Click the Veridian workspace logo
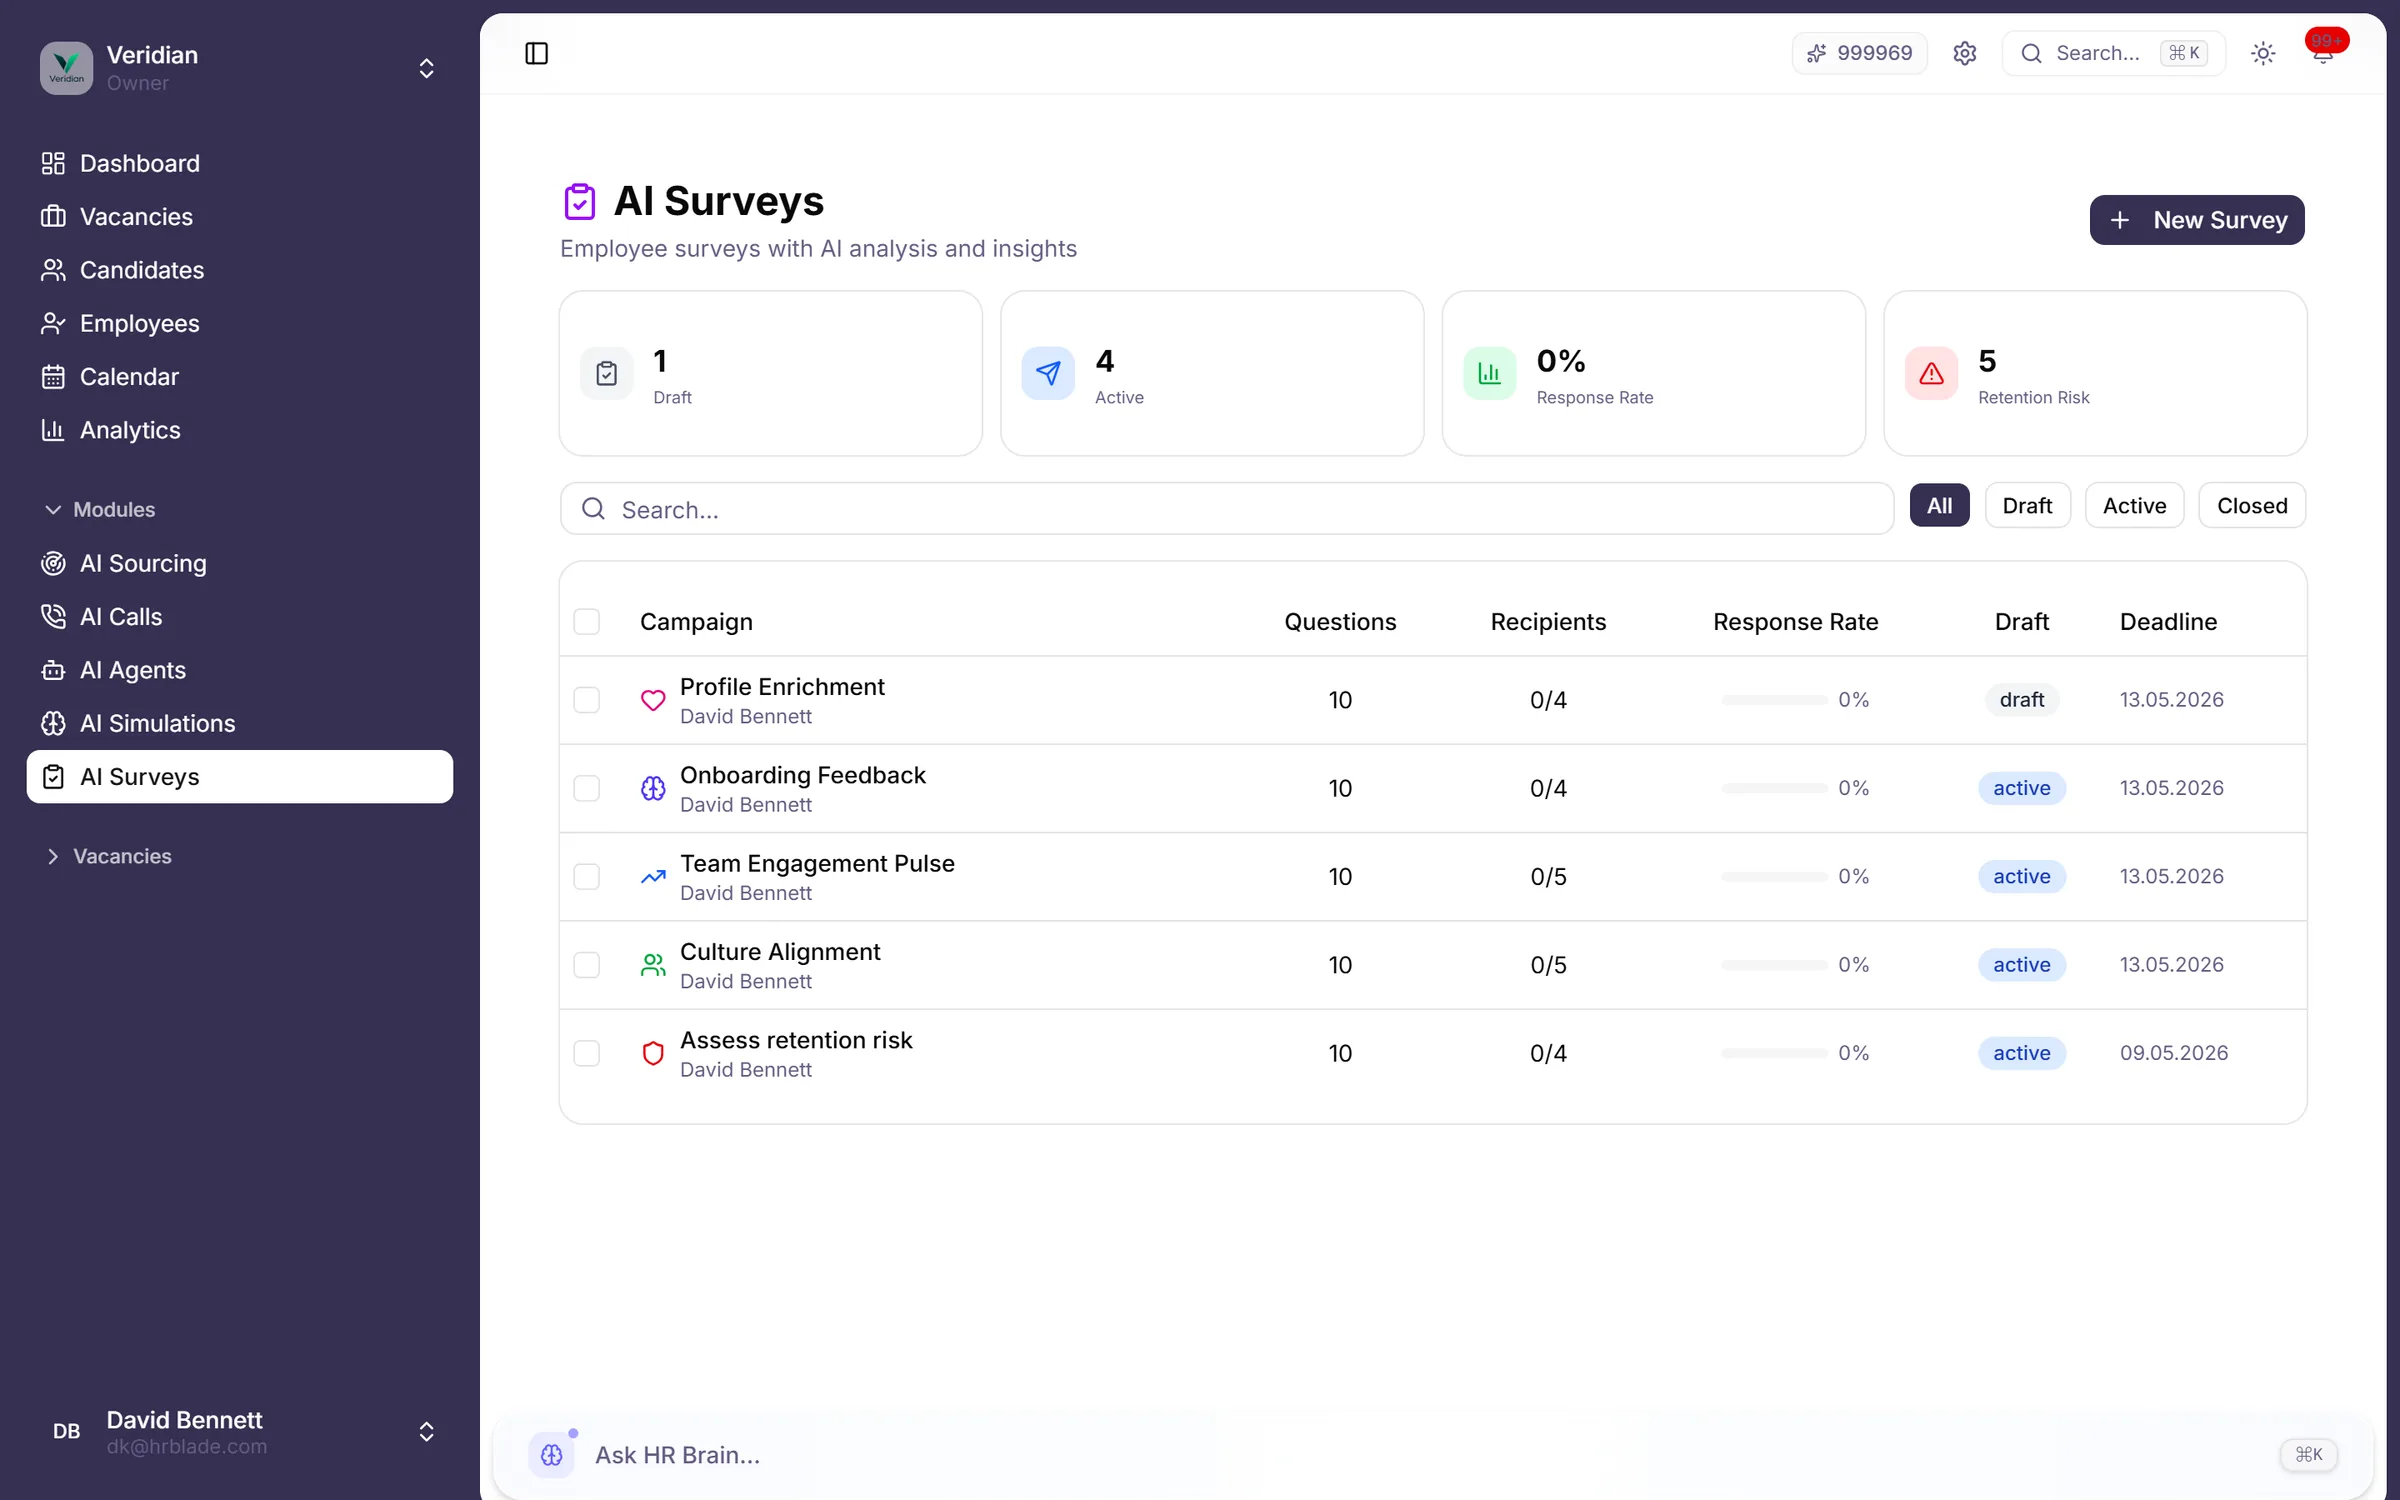This screenshot has width=2400, height=1500. pos(66,68)
